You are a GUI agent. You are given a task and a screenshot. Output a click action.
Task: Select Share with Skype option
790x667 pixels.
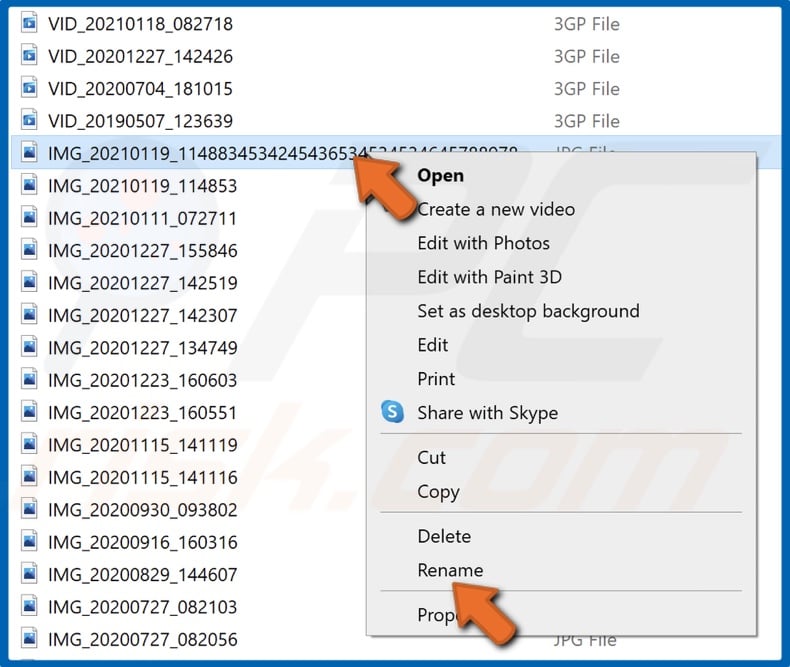[x=488, y=413]
